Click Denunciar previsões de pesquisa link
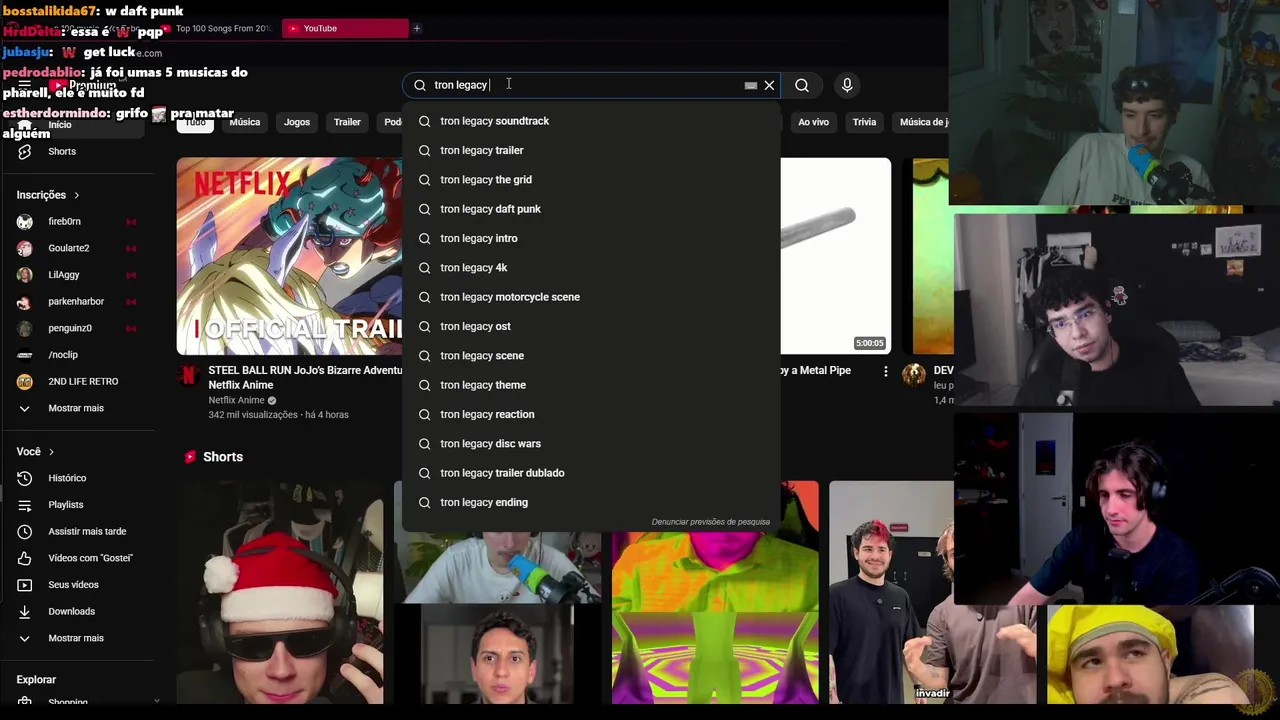Viewport: 1280px width, 720px height. 710,522
